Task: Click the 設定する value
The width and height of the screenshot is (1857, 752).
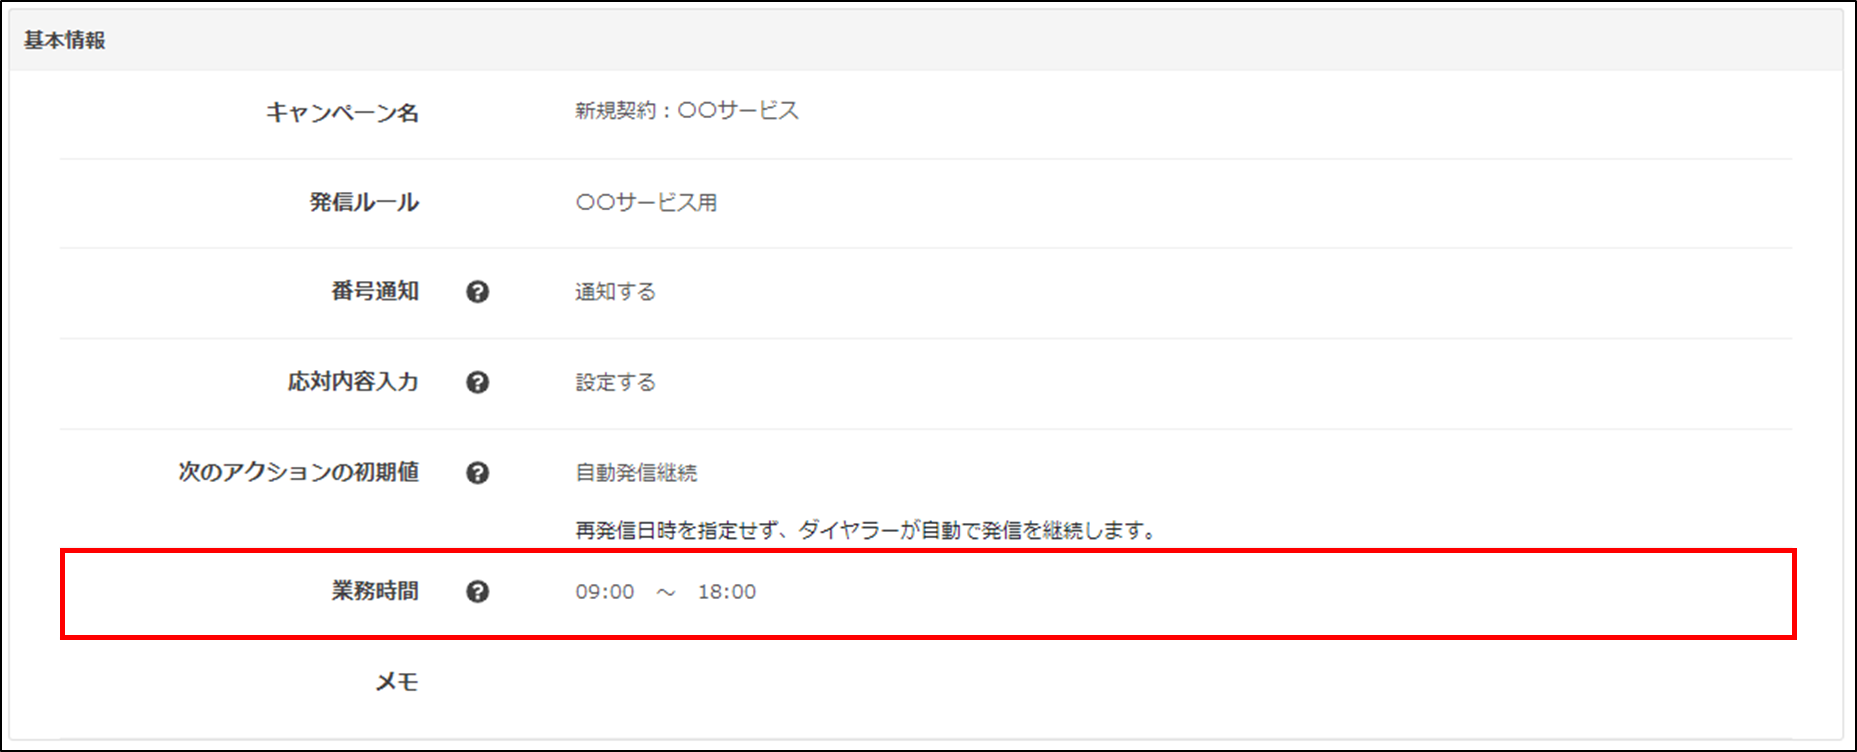Action: (615, 382)
